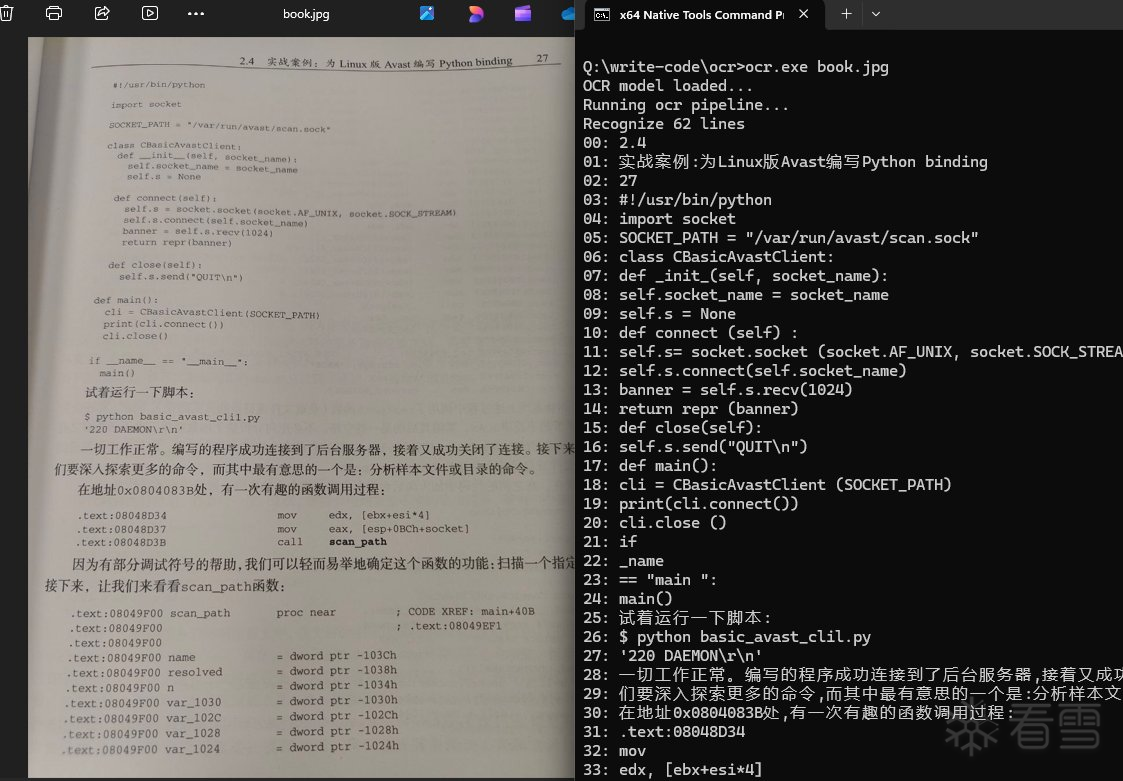Click the trash icon to delete photo
The image size is (1123, 781).
pyautogui.click(x=6, y=14)
